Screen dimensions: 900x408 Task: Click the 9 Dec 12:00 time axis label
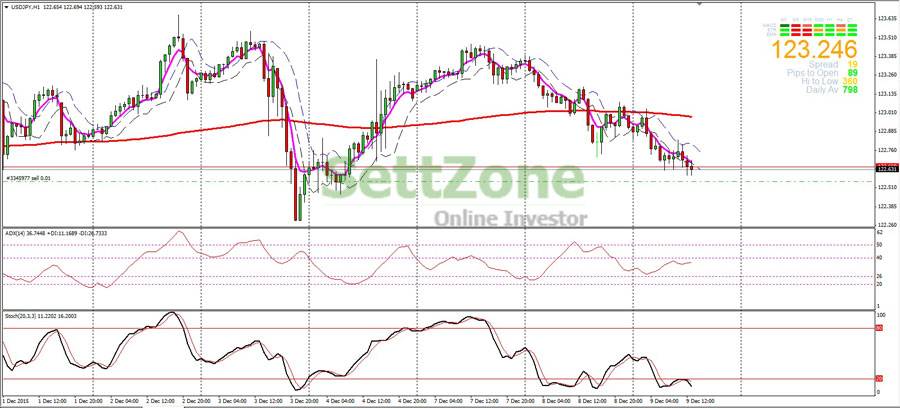tap(701, 401)
